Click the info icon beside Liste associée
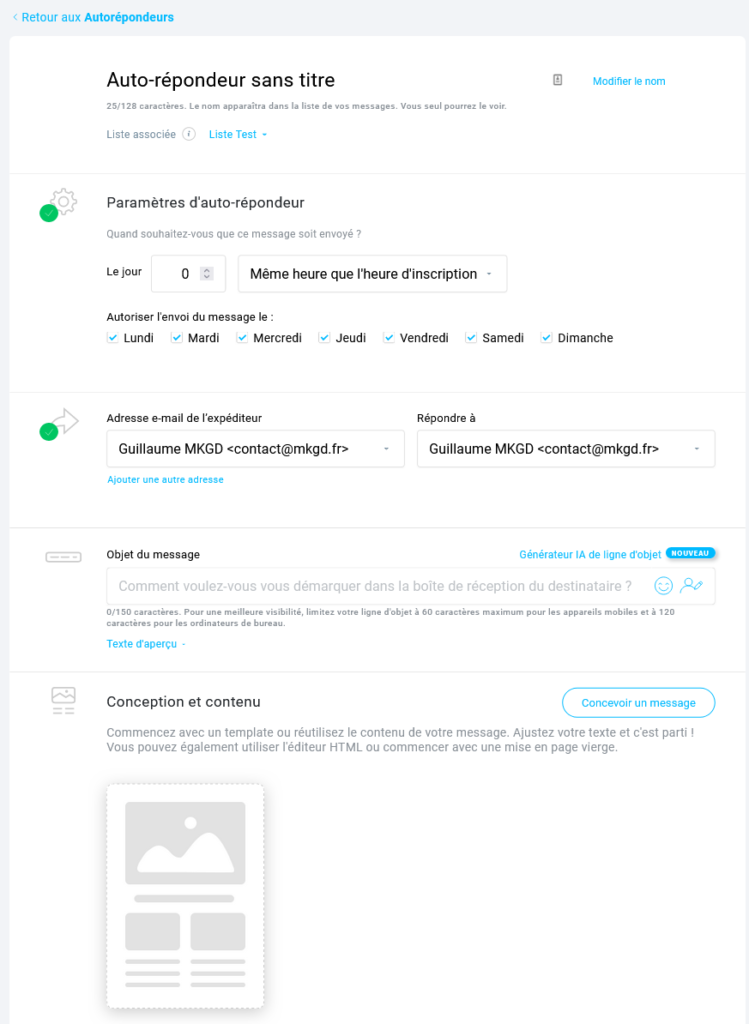The width and height of the screenshot is (749, 1024). (x=189, y=135)
